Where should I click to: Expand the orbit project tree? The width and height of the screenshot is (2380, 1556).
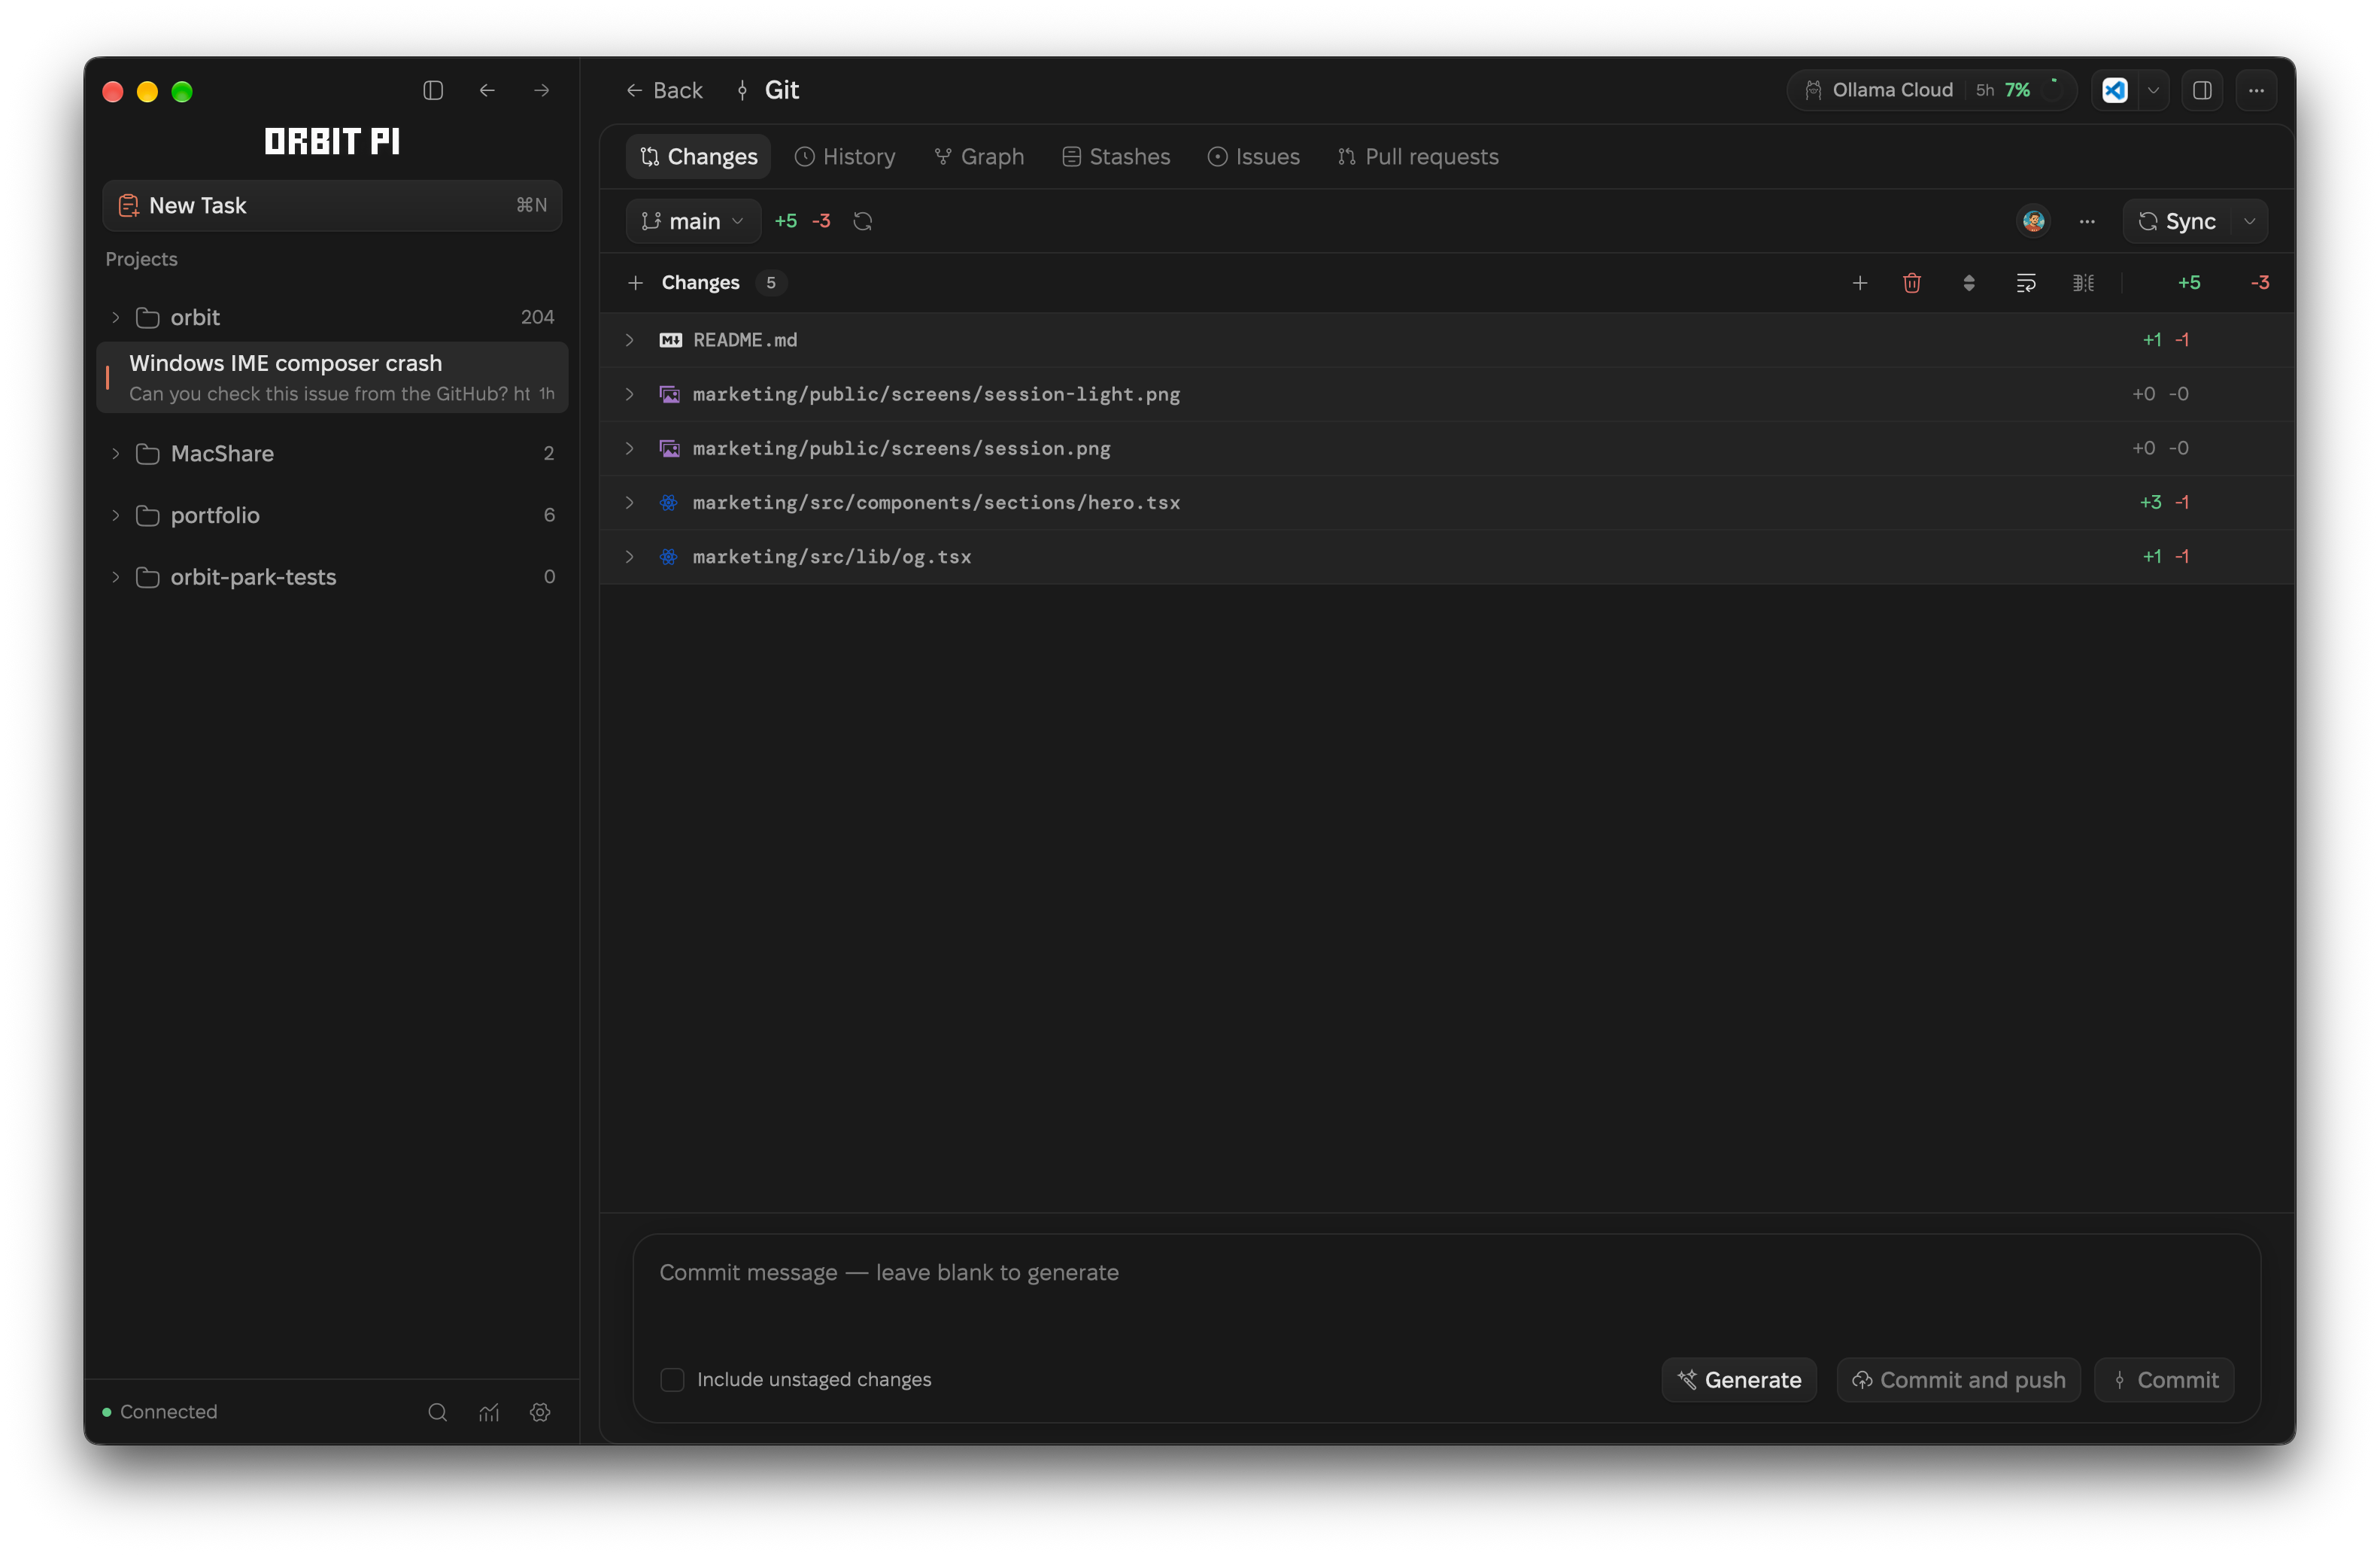tap(116, 318)
